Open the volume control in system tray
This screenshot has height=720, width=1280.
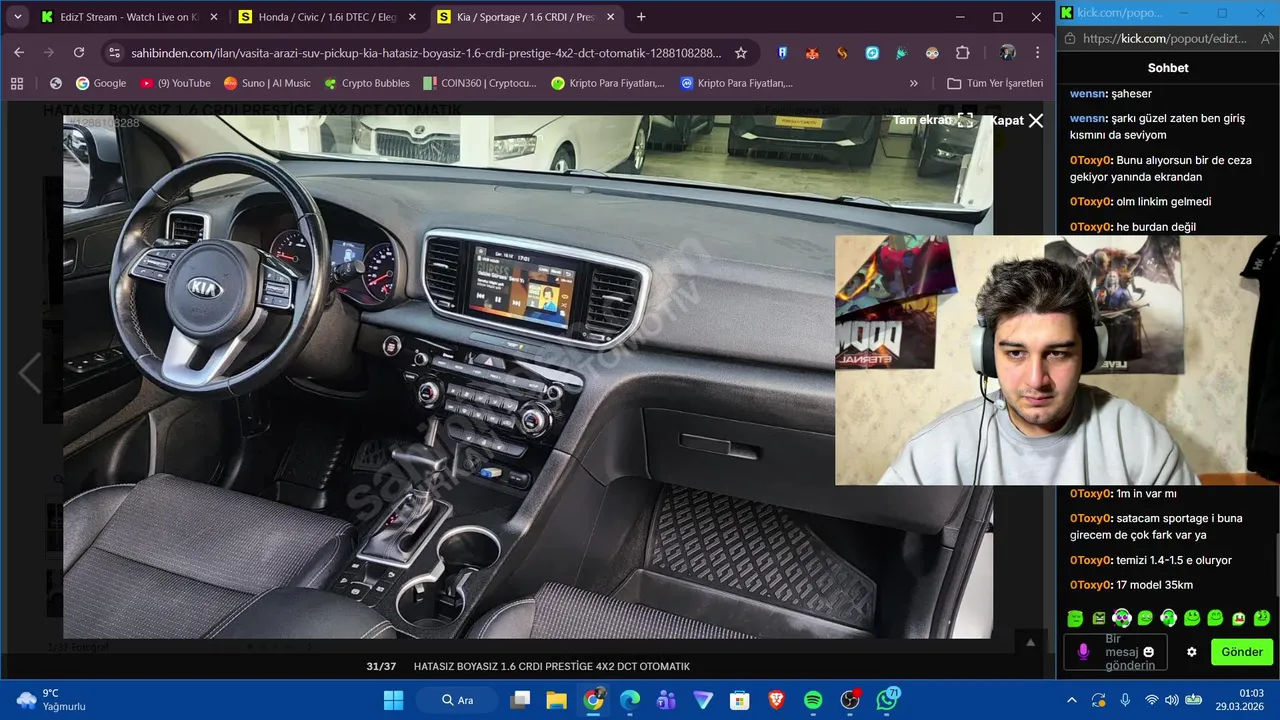pyautogui.click(x=1173, y=700)
